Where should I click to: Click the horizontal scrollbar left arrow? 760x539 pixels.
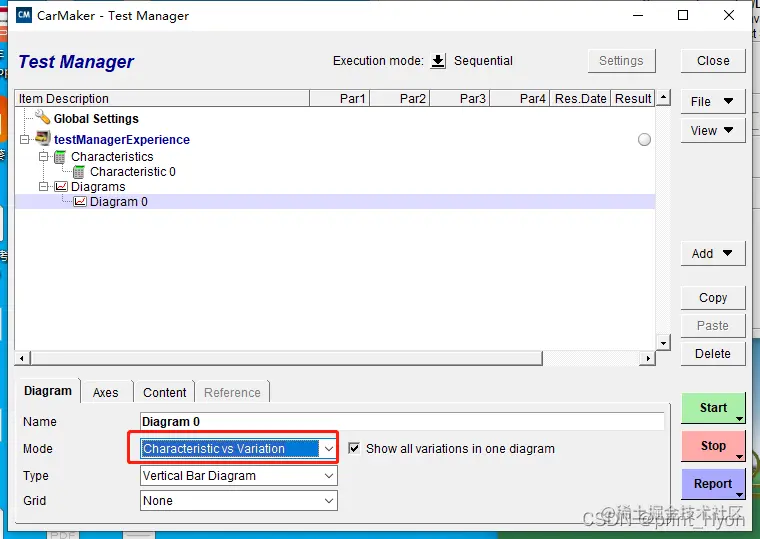[22, 359]
